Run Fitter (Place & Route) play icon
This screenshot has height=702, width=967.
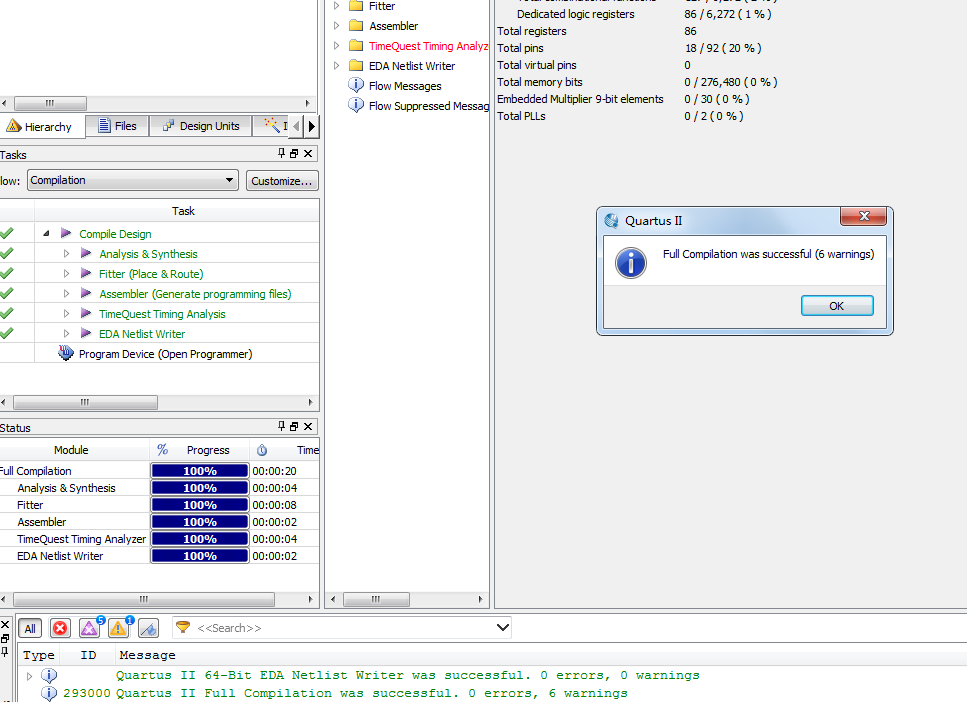tap(86, 273)
